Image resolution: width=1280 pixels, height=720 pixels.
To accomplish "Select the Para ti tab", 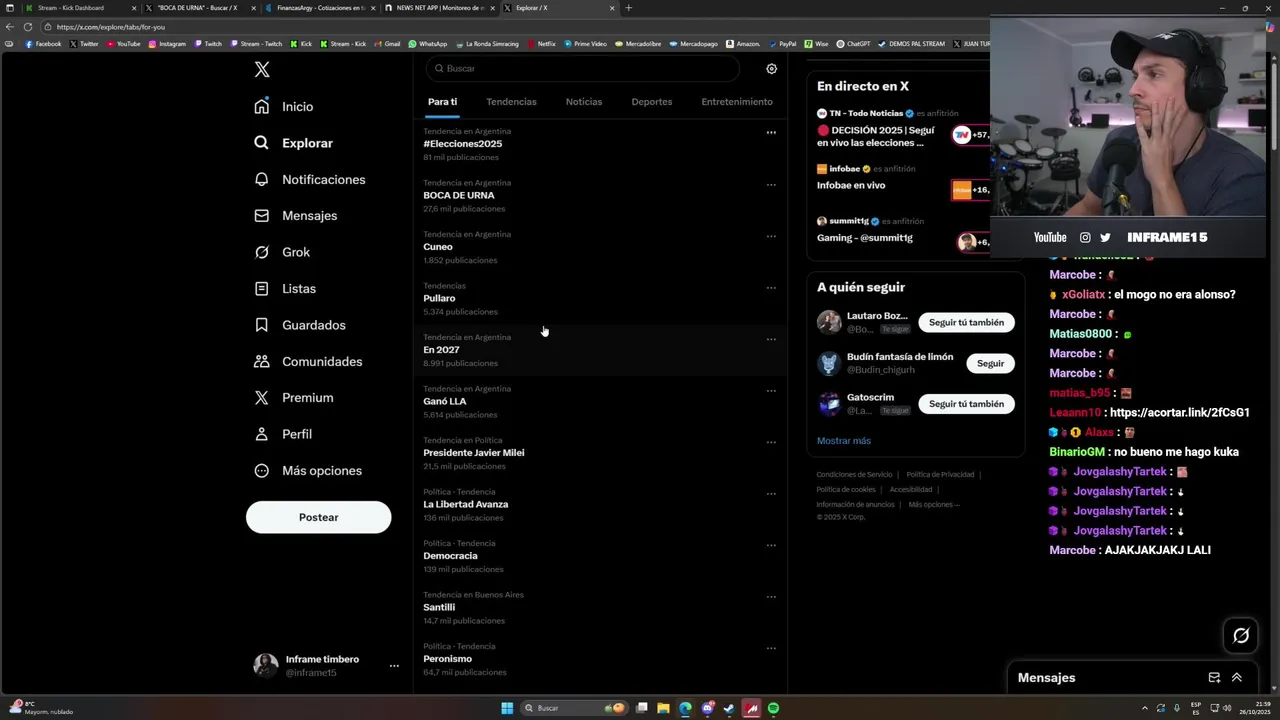I will pyautogui.click(x=442, y=102).
